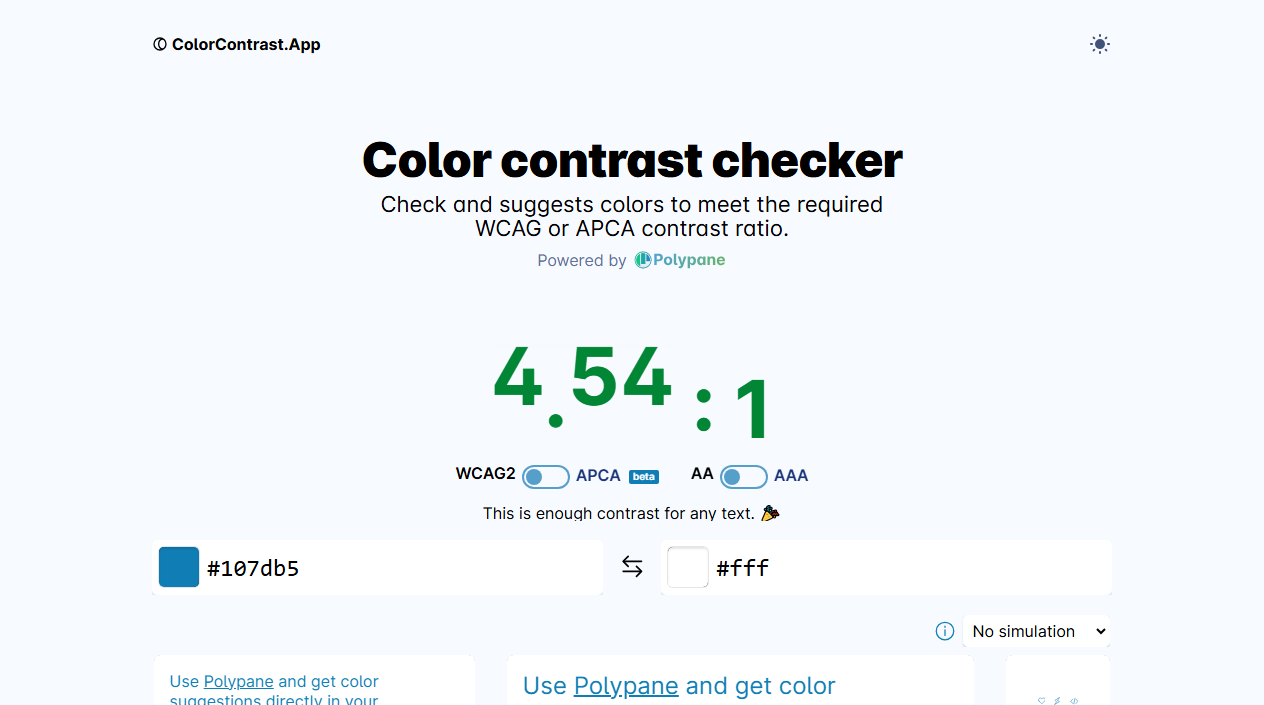Toggle the rating level from AA to AAA
Viewport: 1264px width, 705px height.
point(744,476)
